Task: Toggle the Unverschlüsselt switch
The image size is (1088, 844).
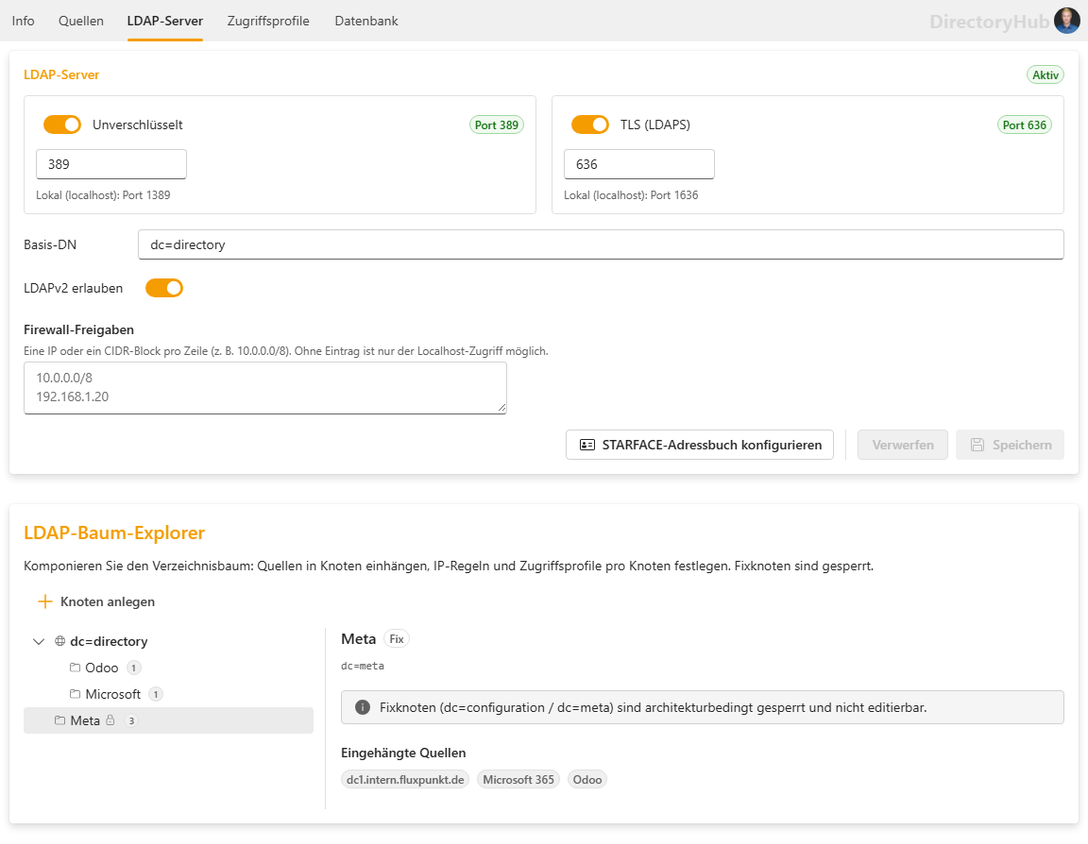Action: pos(62,125)
